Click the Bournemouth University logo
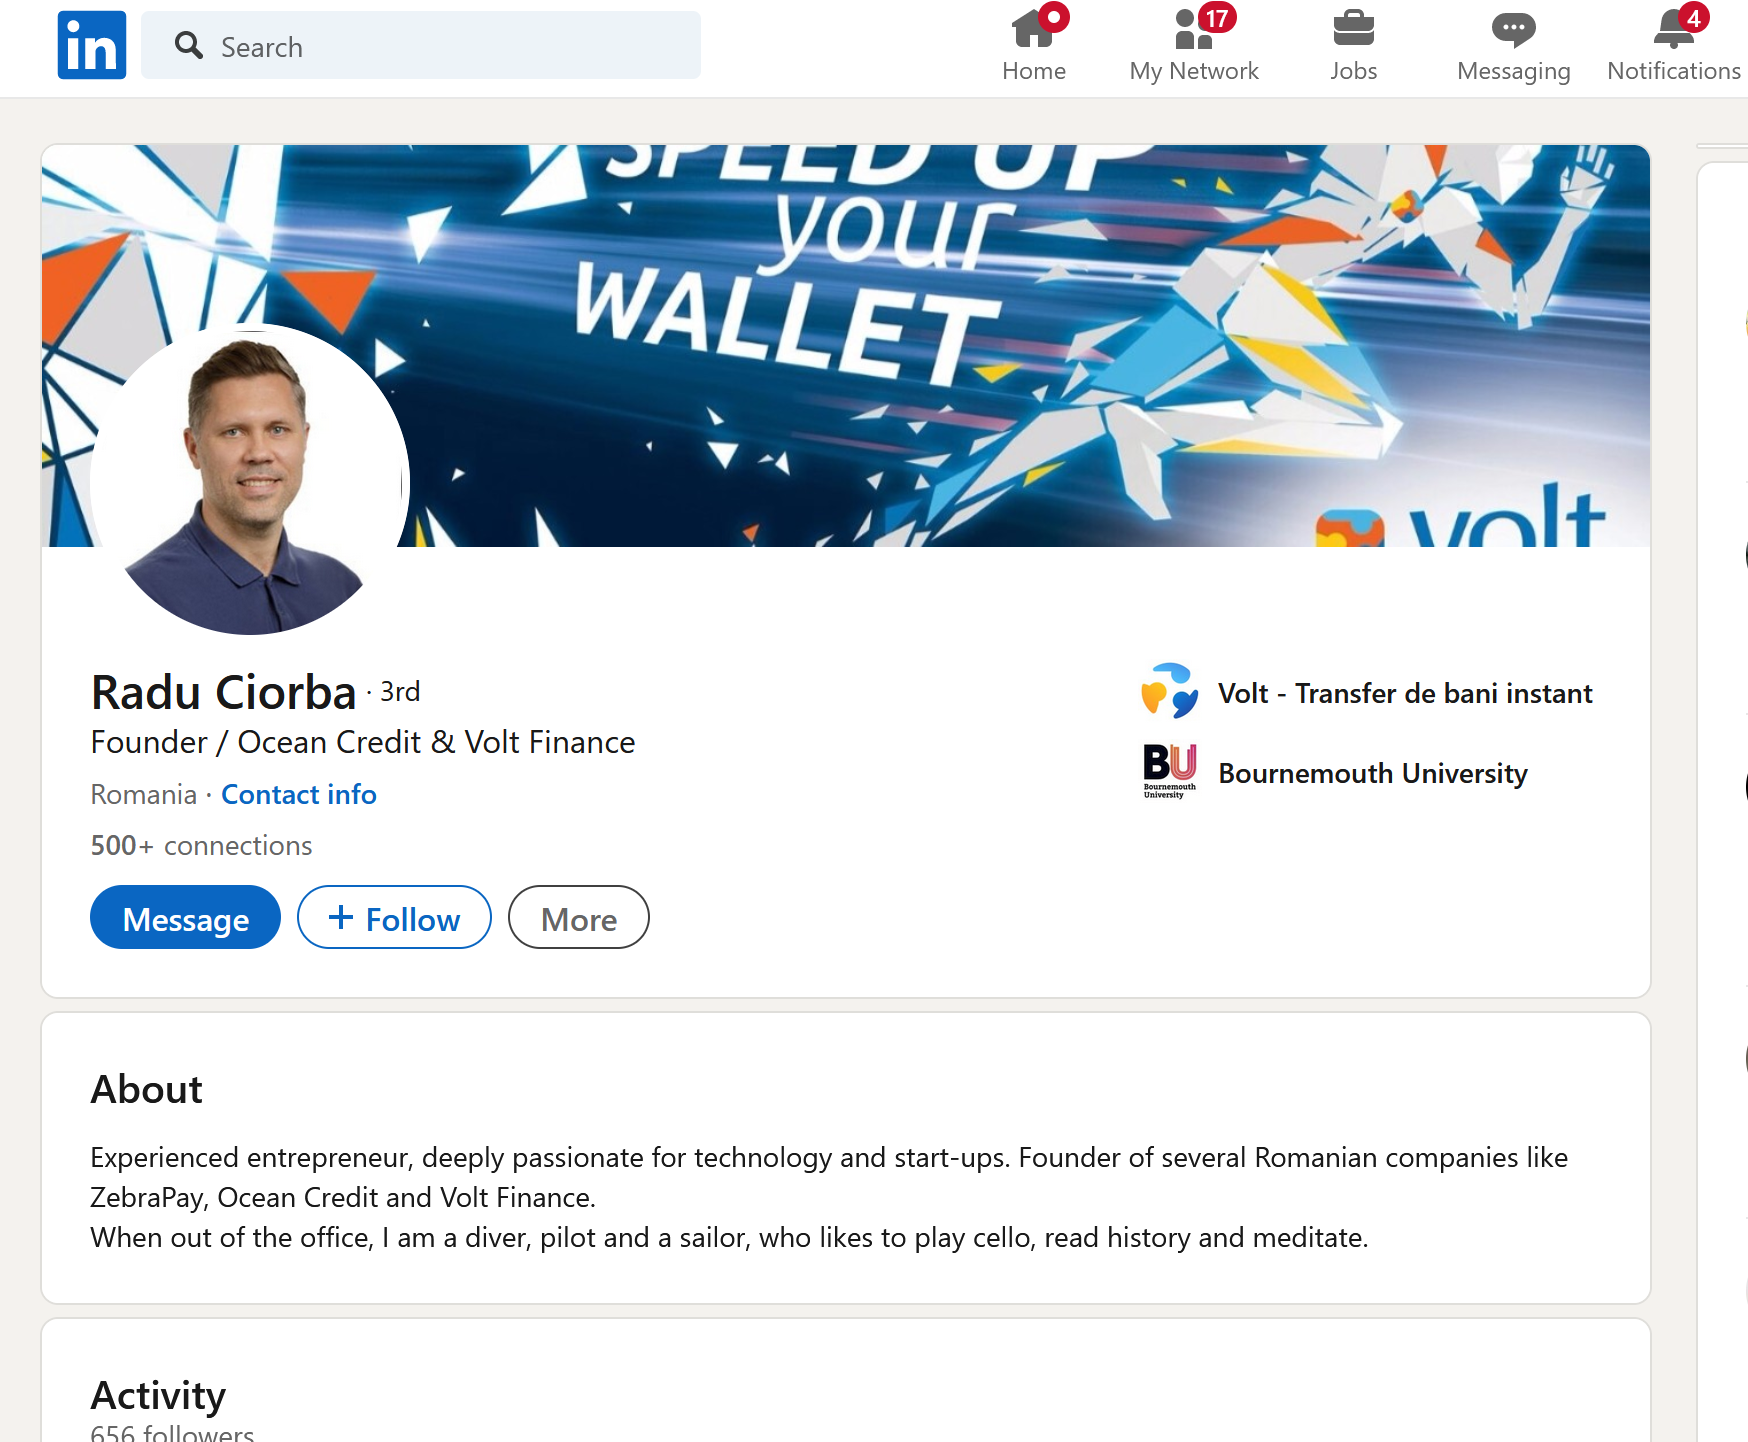The width and height of the screenshot is (1748, 1442). click(x=1169, y=771)
